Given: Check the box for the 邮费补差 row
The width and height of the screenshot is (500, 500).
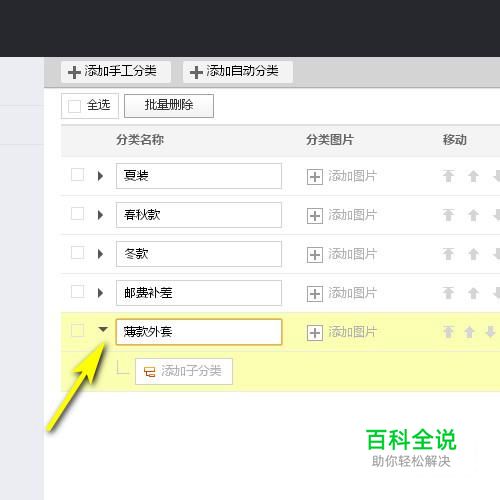Looking at the screenshot, I should [78, 292].
